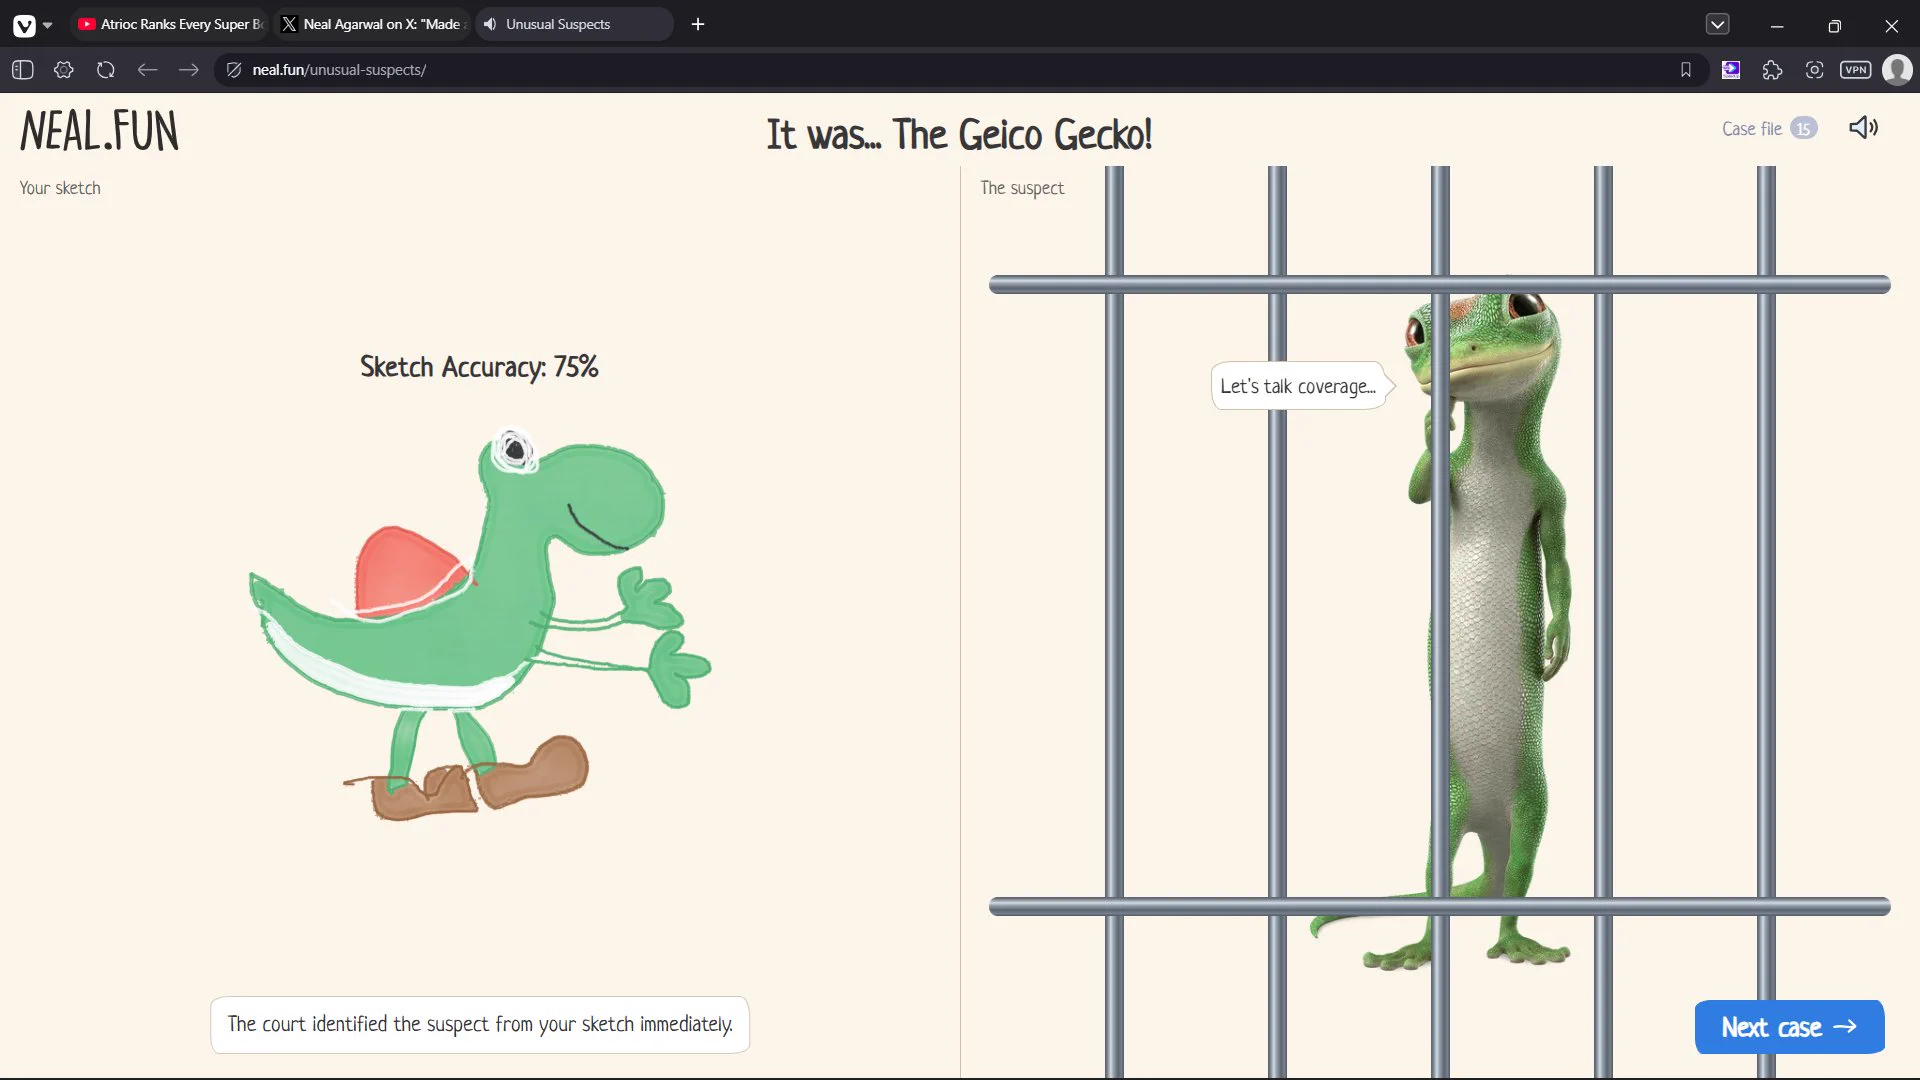Open site info shield icon

tap(234, 70)
